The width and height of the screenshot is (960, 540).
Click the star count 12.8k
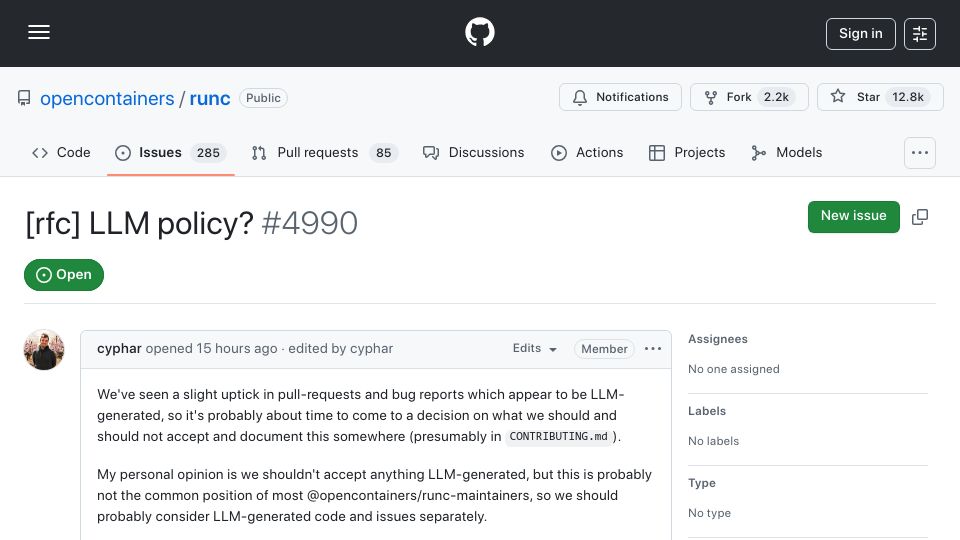pos(907,97)
